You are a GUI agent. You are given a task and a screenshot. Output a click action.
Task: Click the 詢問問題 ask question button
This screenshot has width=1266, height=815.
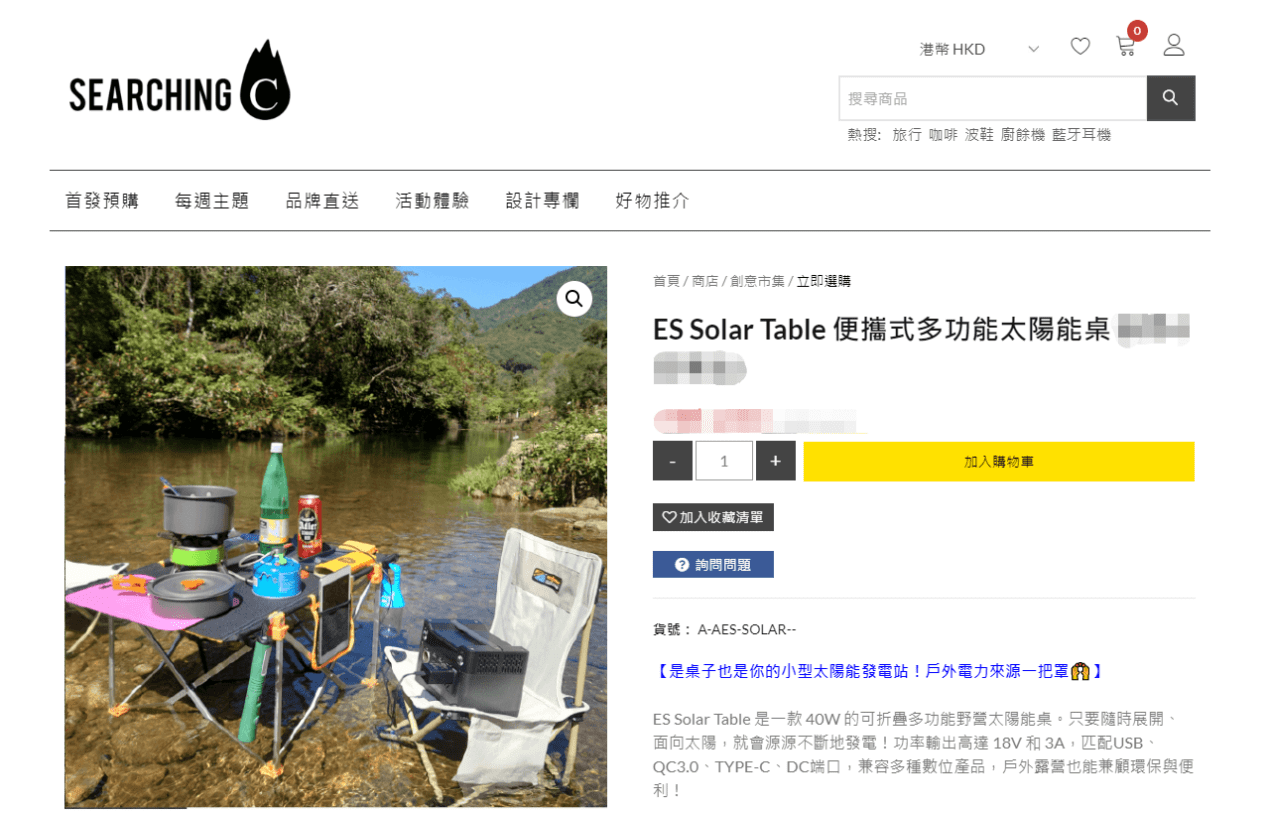[713, 564]
